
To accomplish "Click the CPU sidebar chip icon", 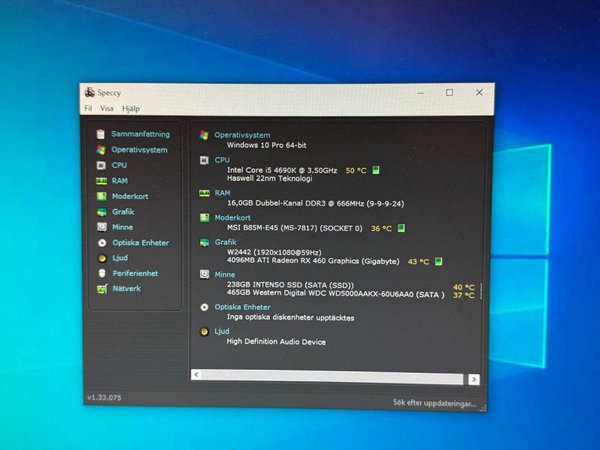I will pyautogui.click(x=101, y=165).
